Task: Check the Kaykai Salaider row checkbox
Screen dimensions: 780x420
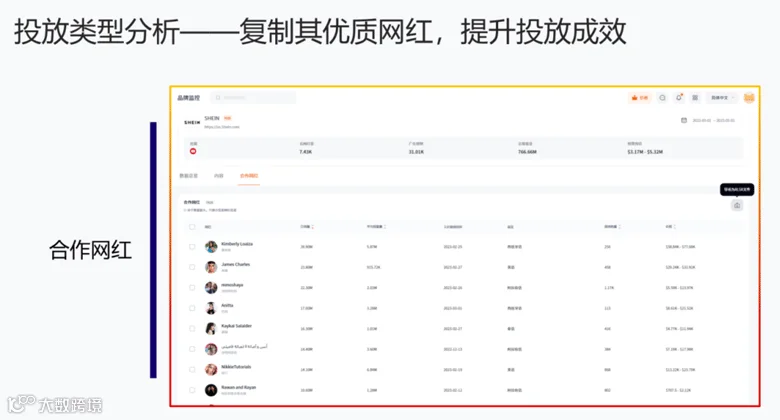Action: 192,328
